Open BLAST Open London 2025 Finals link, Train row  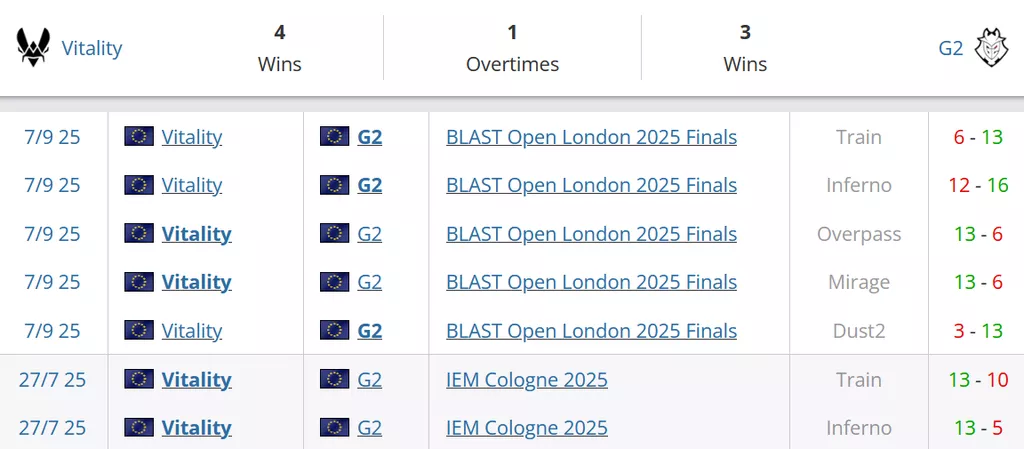pos(591,137)
